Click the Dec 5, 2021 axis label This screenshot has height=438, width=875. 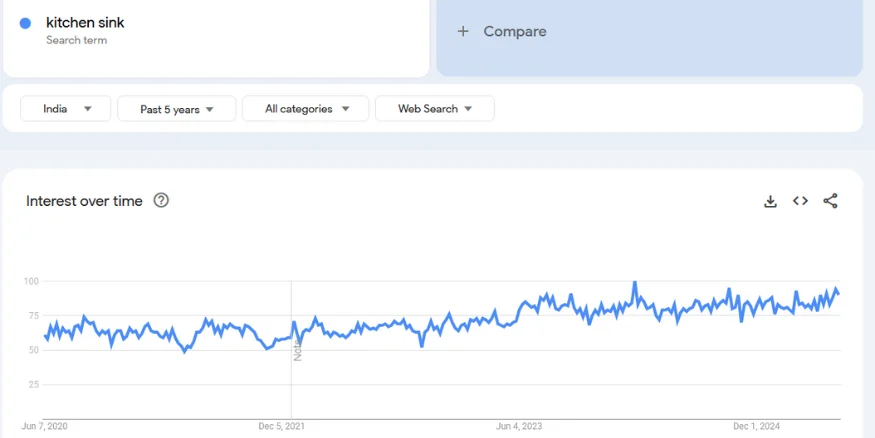point(281,426)
